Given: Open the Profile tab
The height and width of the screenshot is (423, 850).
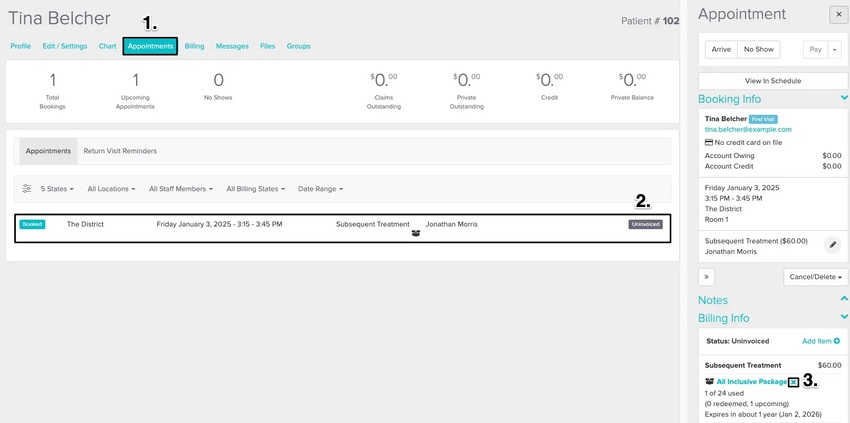Looking at the screenshot, I should pyautogui.click(x=21, y=46).
